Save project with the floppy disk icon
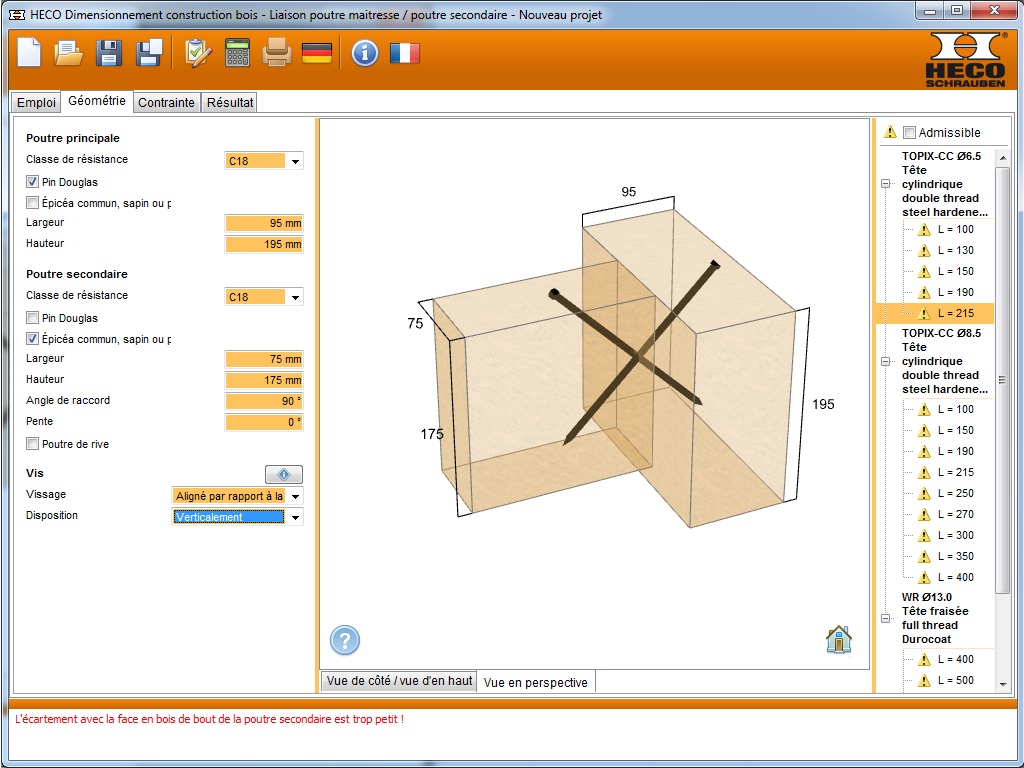 click(x=108, y=53)
